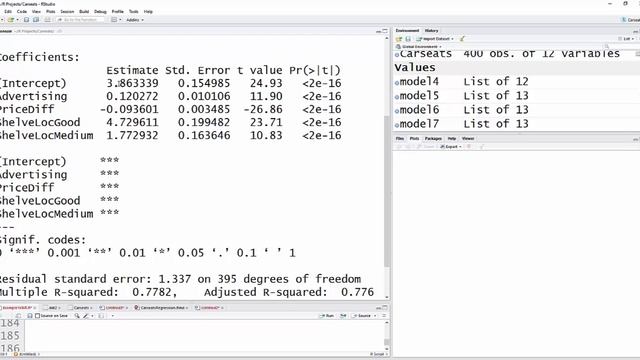
Task: Switch to the Files tab
Action: tap(400, 138)
